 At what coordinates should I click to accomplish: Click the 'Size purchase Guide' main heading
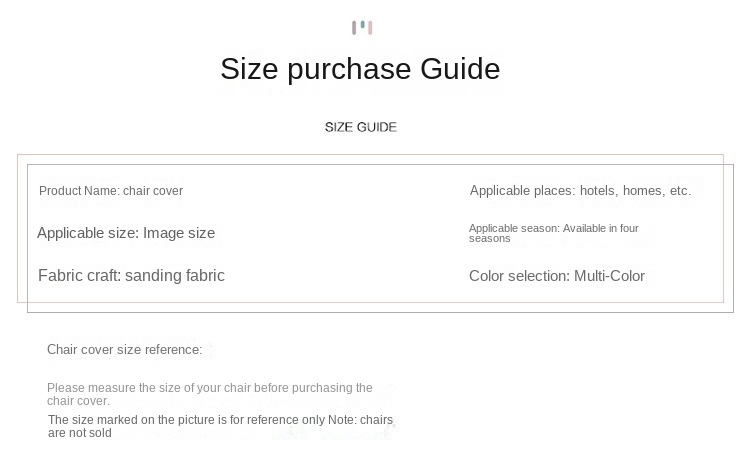point(360,69)
